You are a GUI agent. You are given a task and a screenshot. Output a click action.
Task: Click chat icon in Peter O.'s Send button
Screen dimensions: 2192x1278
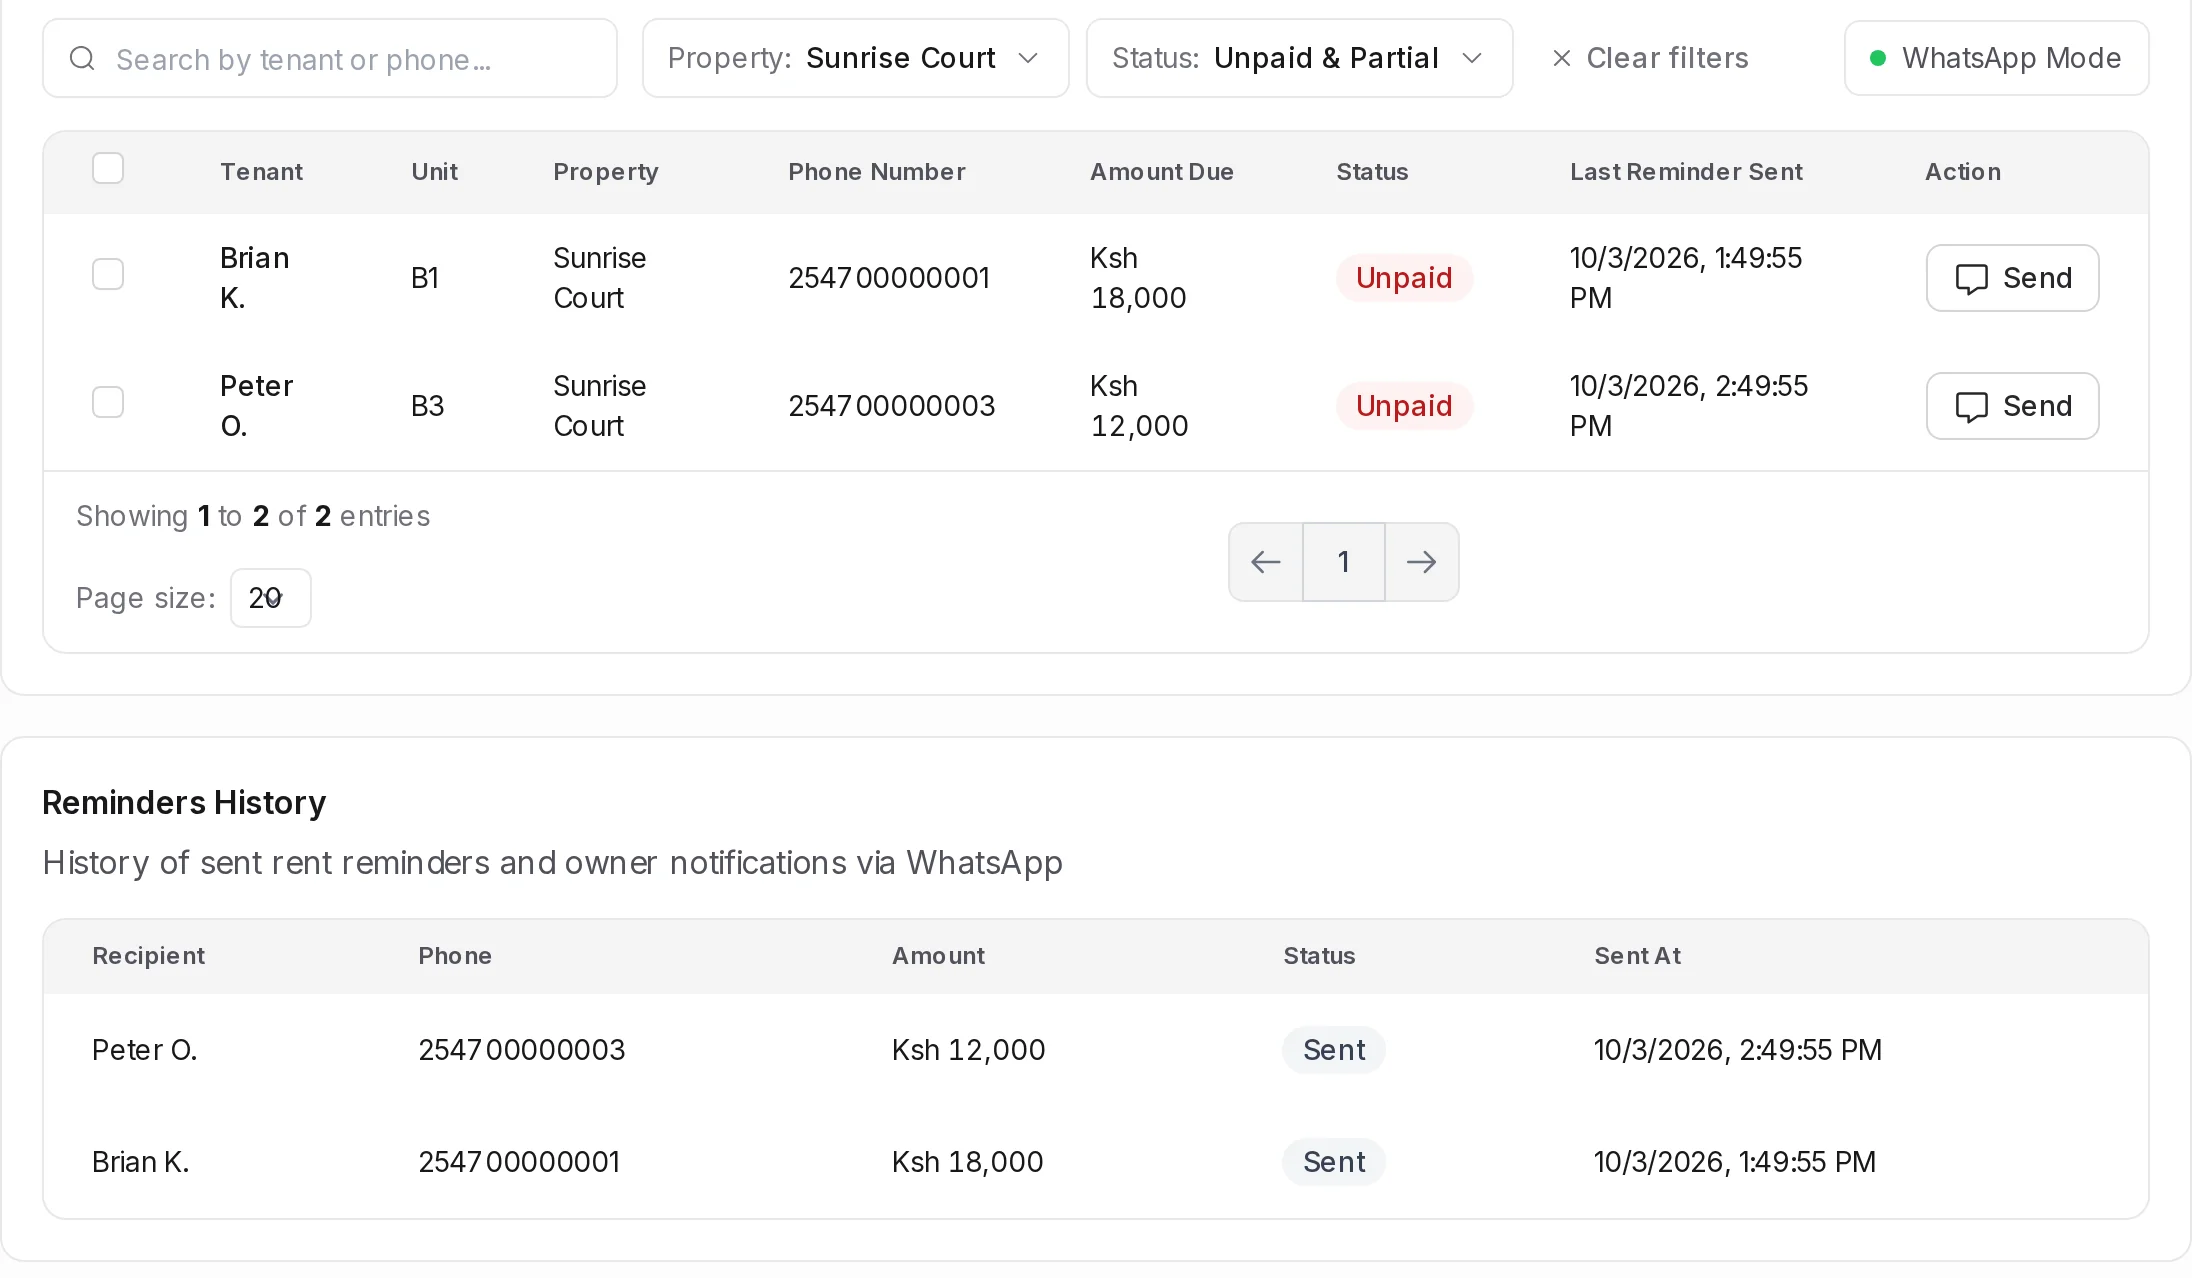1971,407
